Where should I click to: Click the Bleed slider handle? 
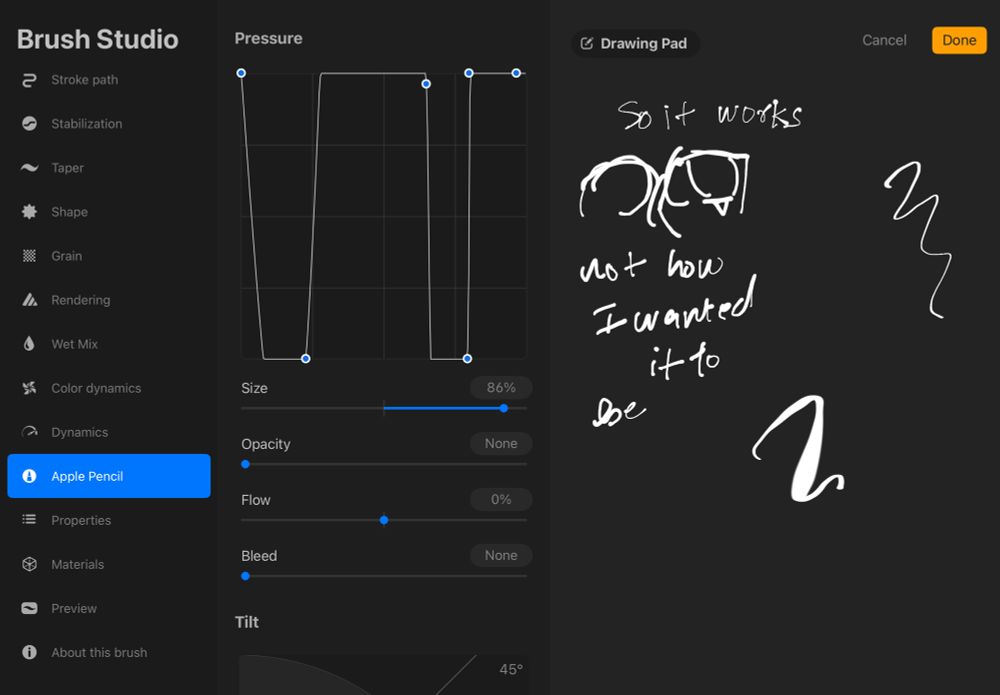(x=246, y=576)
